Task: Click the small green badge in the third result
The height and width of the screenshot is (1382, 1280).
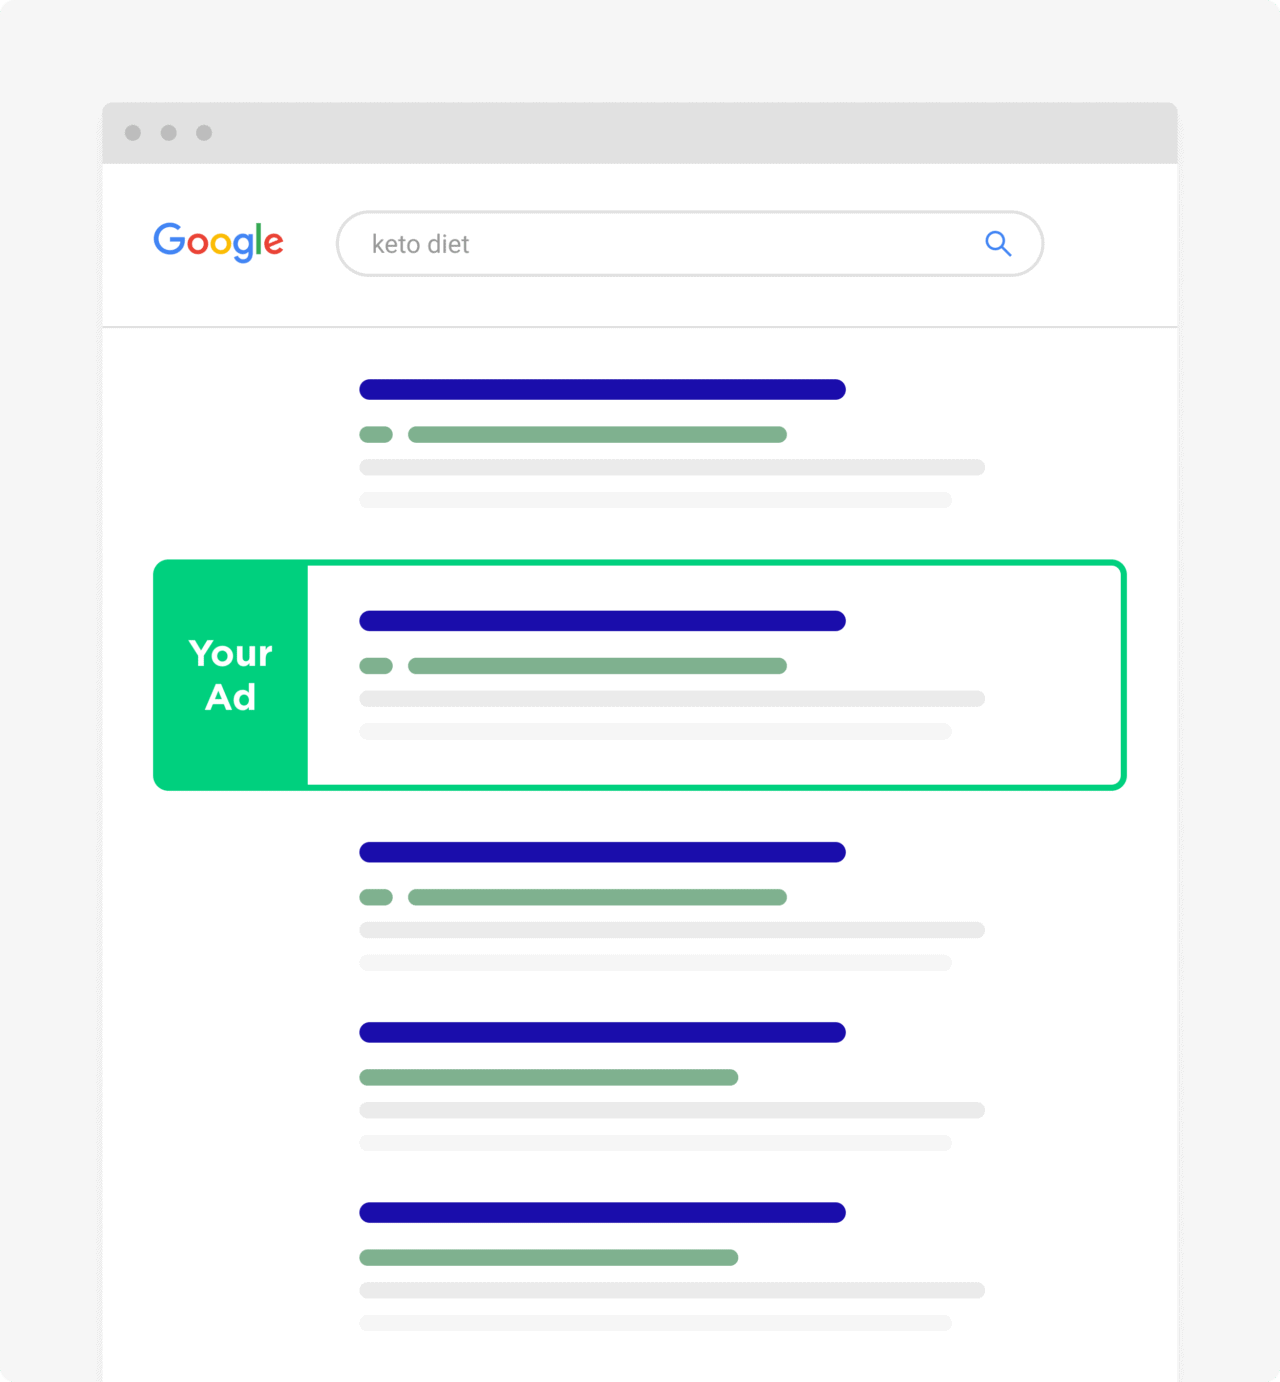Action: coord(376,898)
